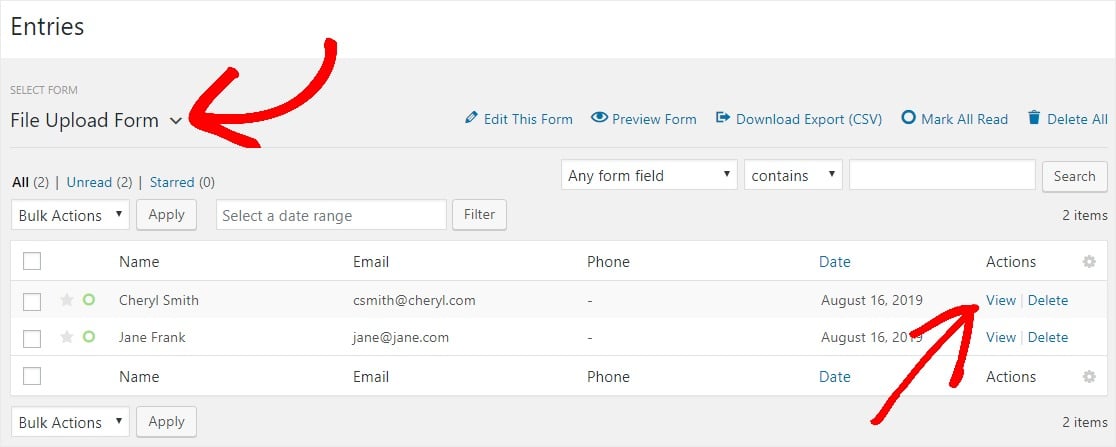Click the top Apply button
The height and width of the screenshot is (447, 1116).
pyautogui.click(x=167, y=215)
